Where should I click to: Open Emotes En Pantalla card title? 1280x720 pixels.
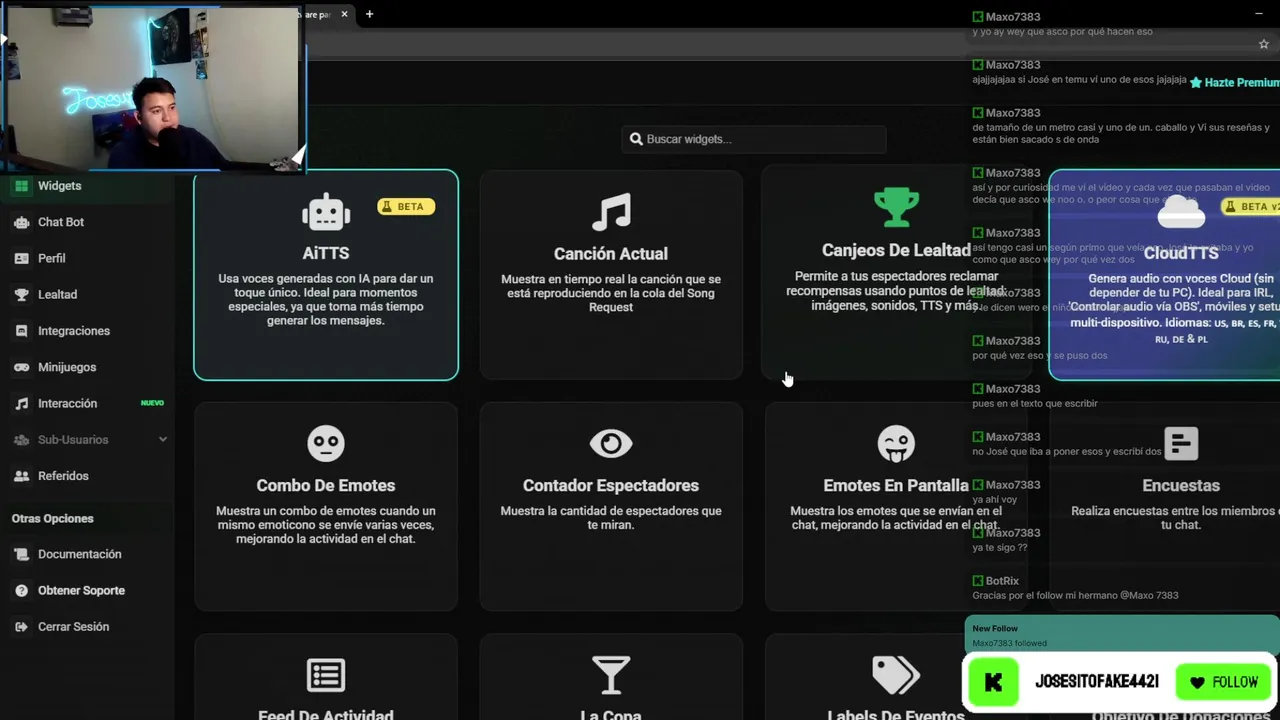[x=896, y=486]
